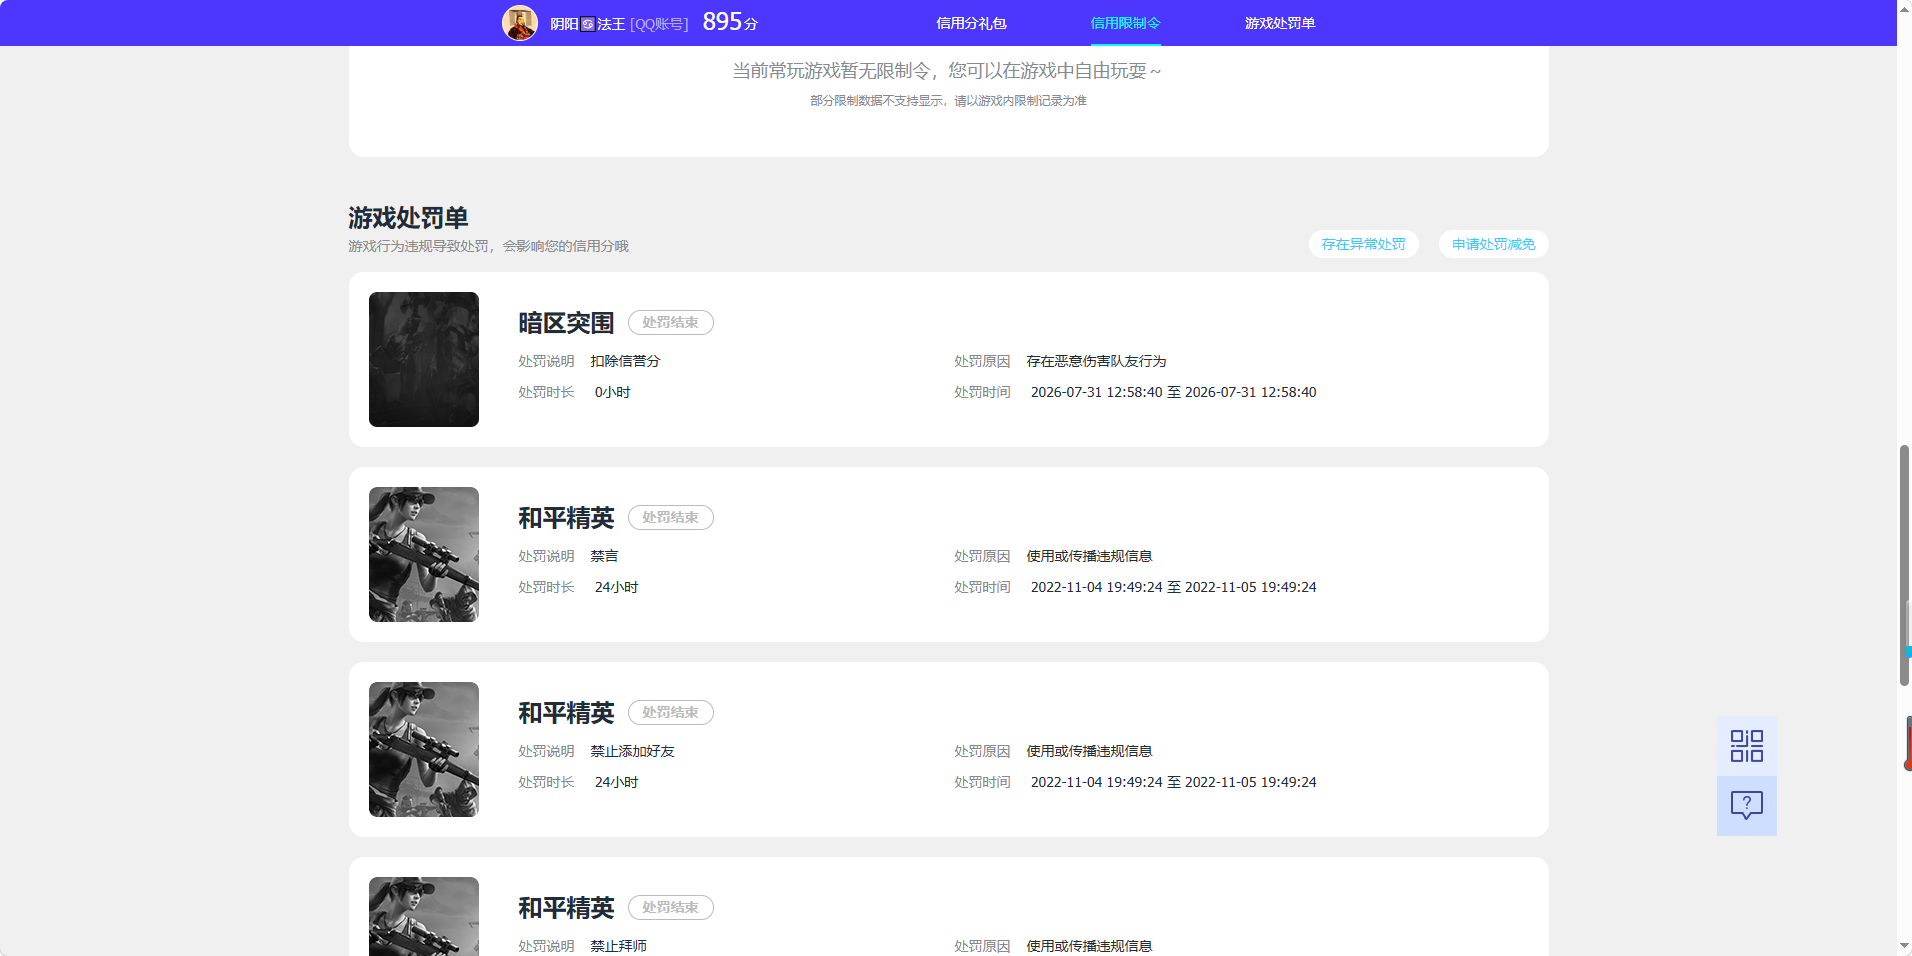
Task: Click the [QQ账号] label in header
Action: (x=659, y=24)
